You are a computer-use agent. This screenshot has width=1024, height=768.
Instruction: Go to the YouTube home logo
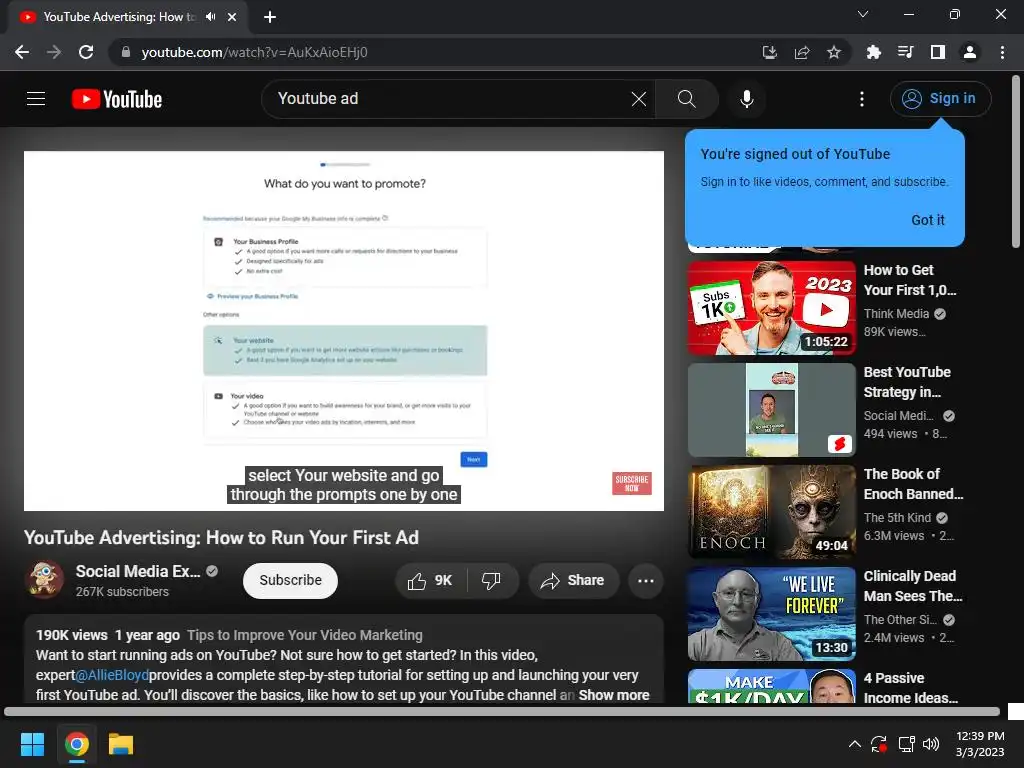(117, 99)
